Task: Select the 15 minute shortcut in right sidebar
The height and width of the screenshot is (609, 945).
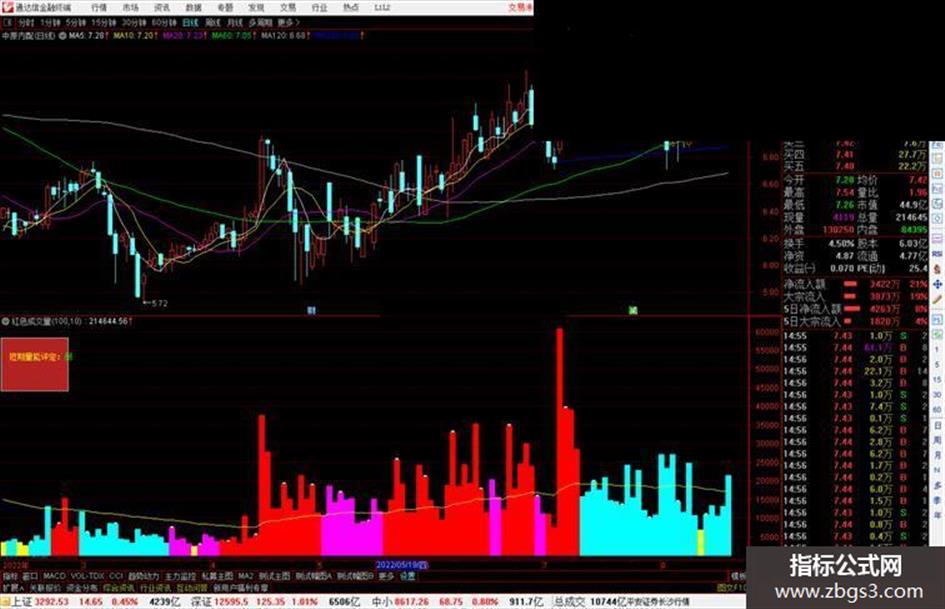Action: click(937, 380)
